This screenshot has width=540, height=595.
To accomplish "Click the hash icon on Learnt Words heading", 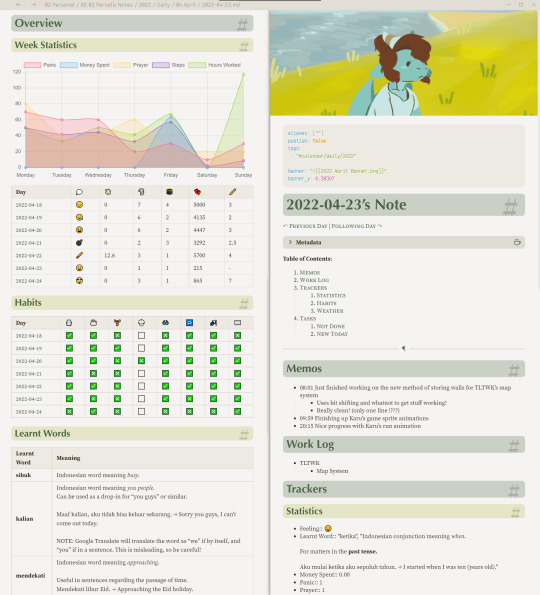I will [244, 434].
